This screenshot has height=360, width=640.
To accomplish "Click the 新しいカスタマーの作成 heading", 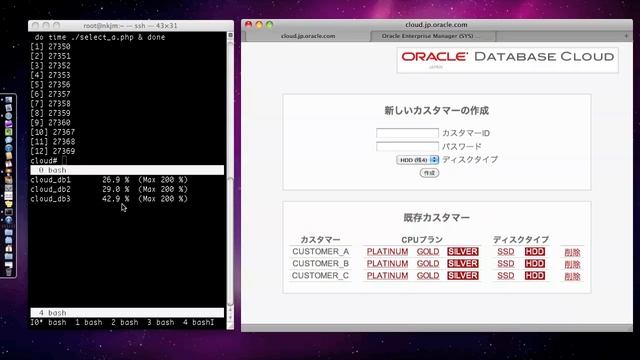I will pyautogui.click(x=436, y=111).
